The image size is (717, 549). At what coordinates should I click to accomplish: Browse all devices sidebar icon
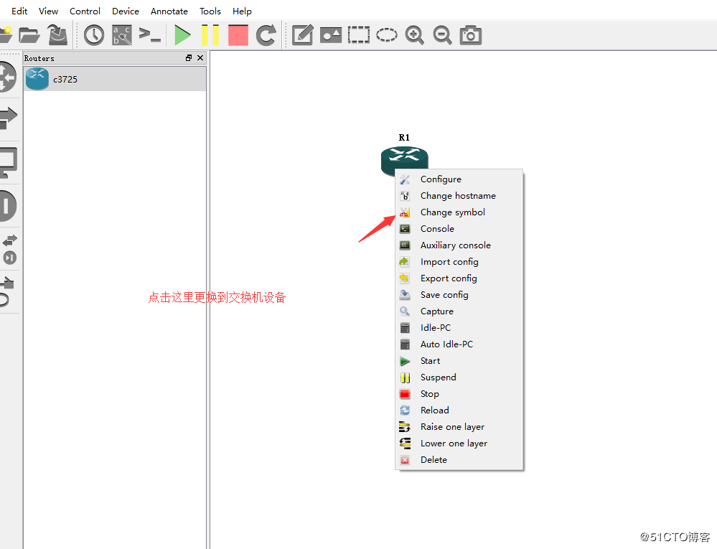[9, 249]
